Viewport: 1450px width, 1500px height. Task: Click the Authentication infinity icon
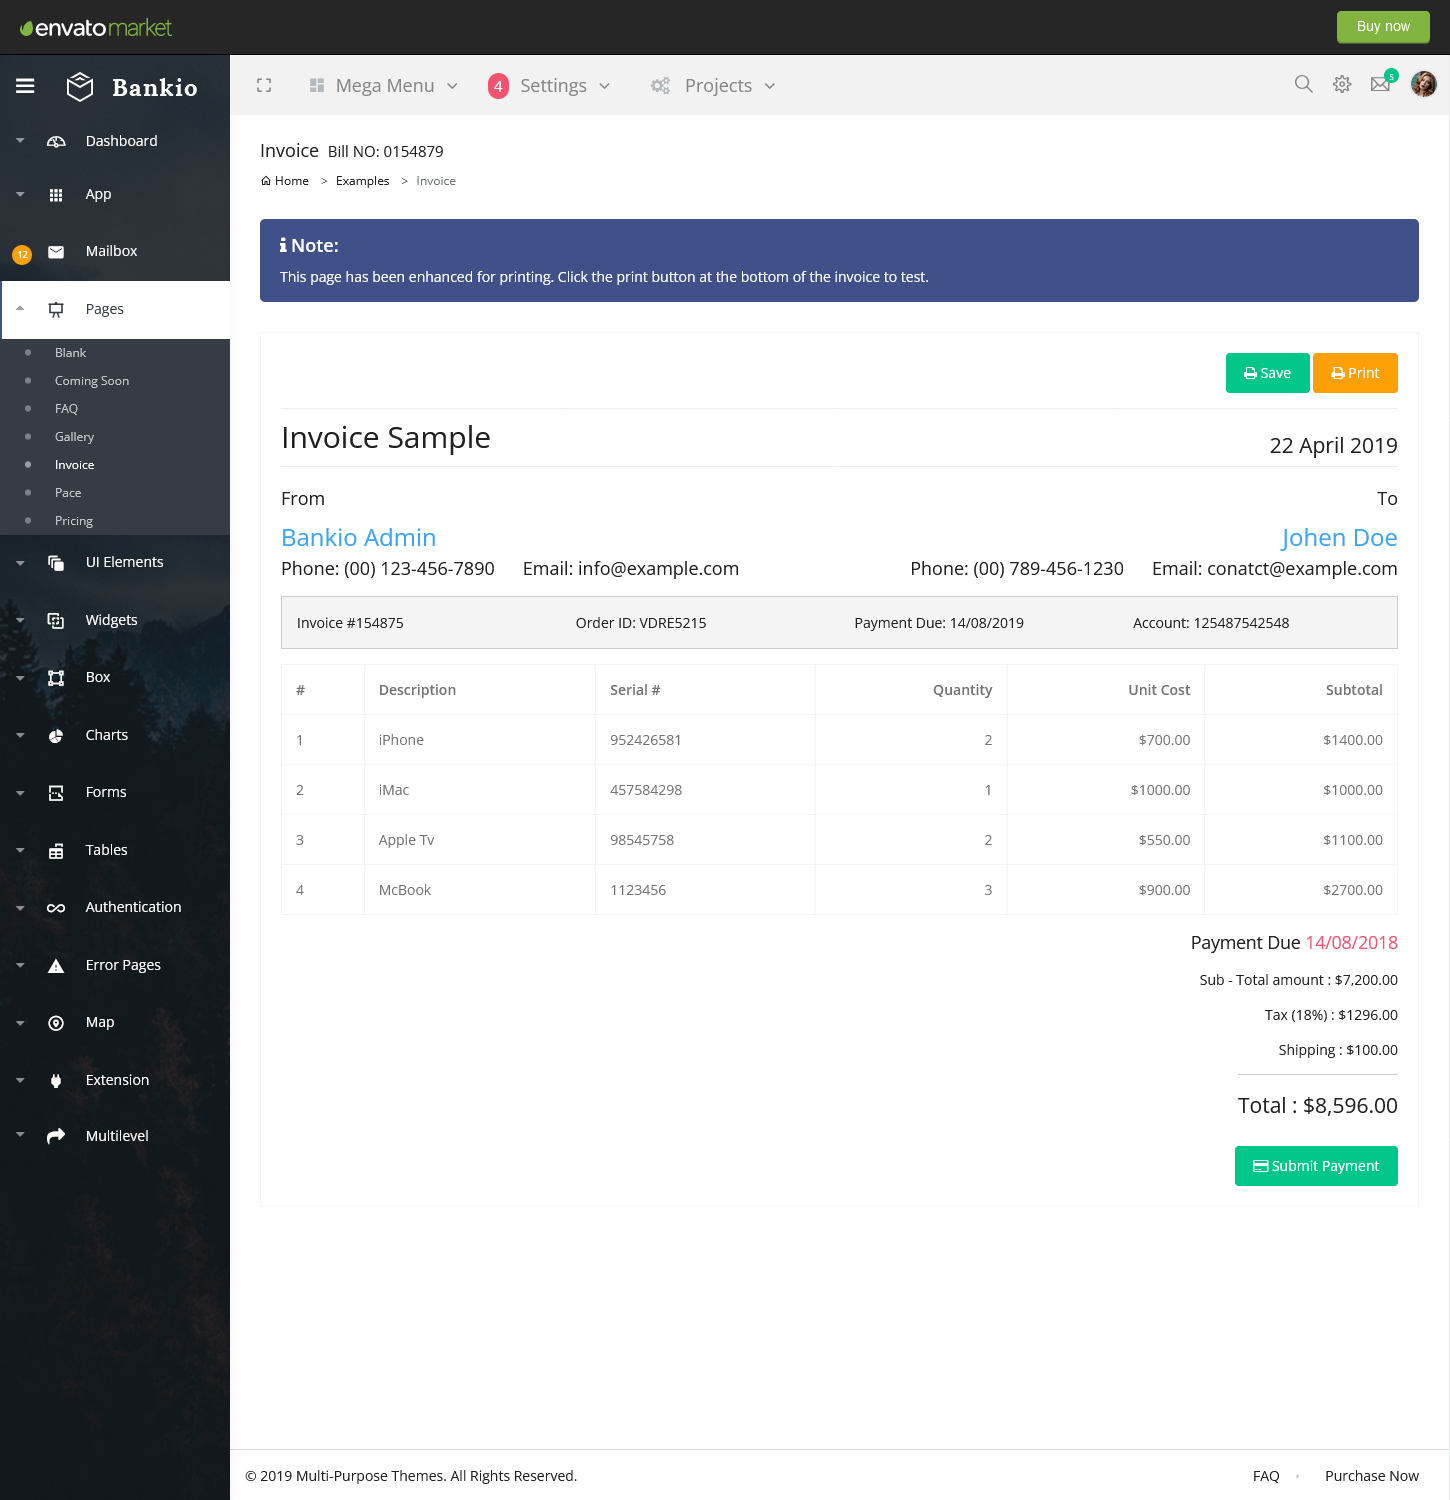(56, 908)
